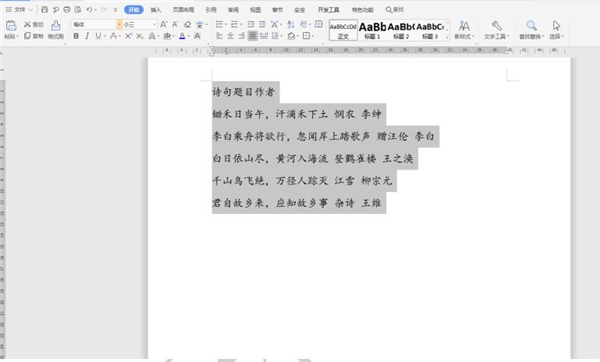Switch to the 审阅 (Review) tab

coord(233,10)
